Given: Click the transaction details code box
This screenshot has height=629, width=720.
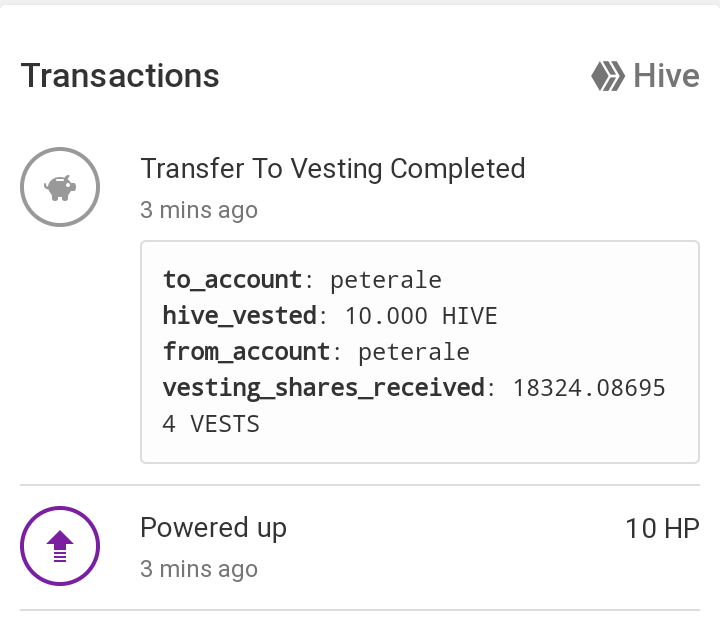Looking at the screenshot, I should (420, 352).
